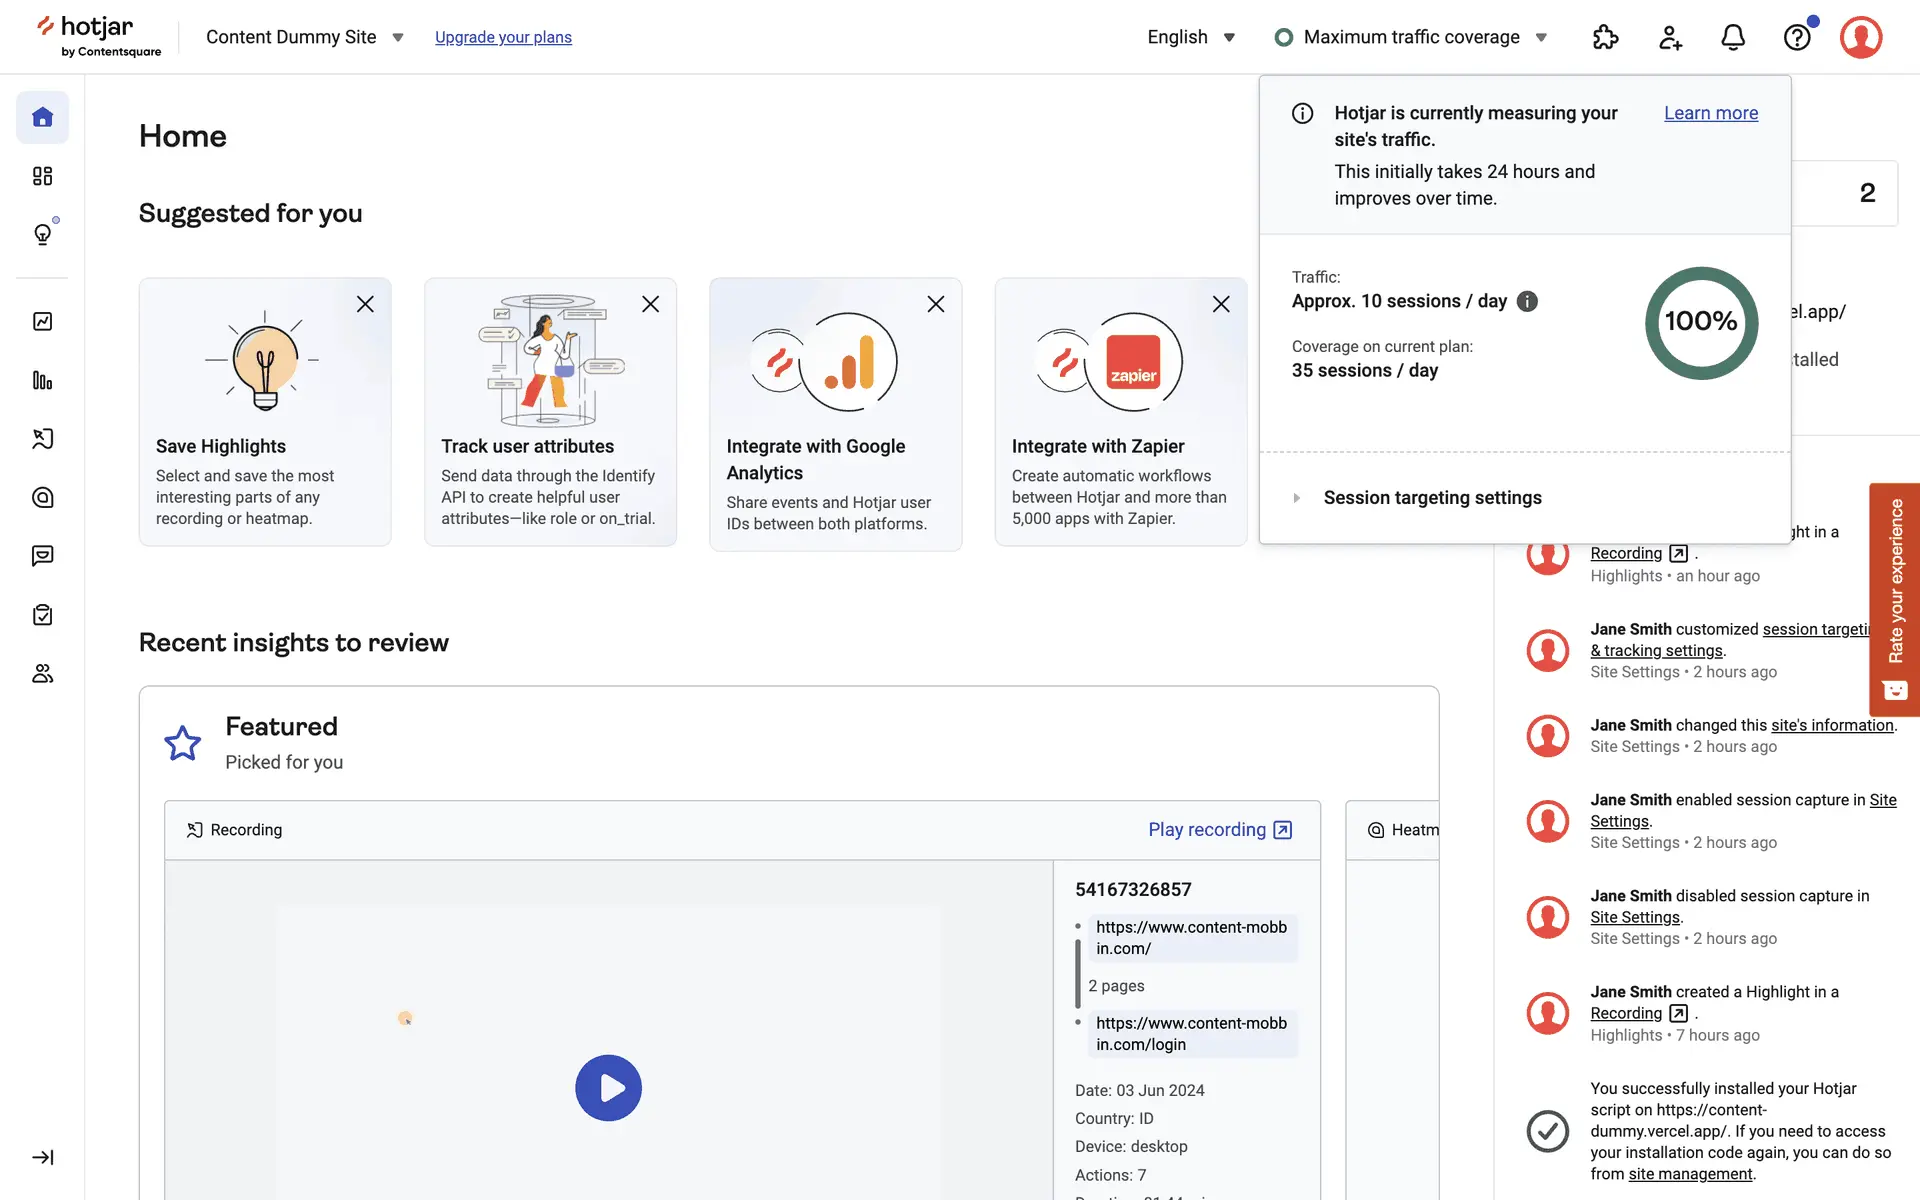The width and height of the screenshot is (1920, 1200).
Task: Expand the sidebar with the arrow icon
Action: click(x=42, y=1157)
